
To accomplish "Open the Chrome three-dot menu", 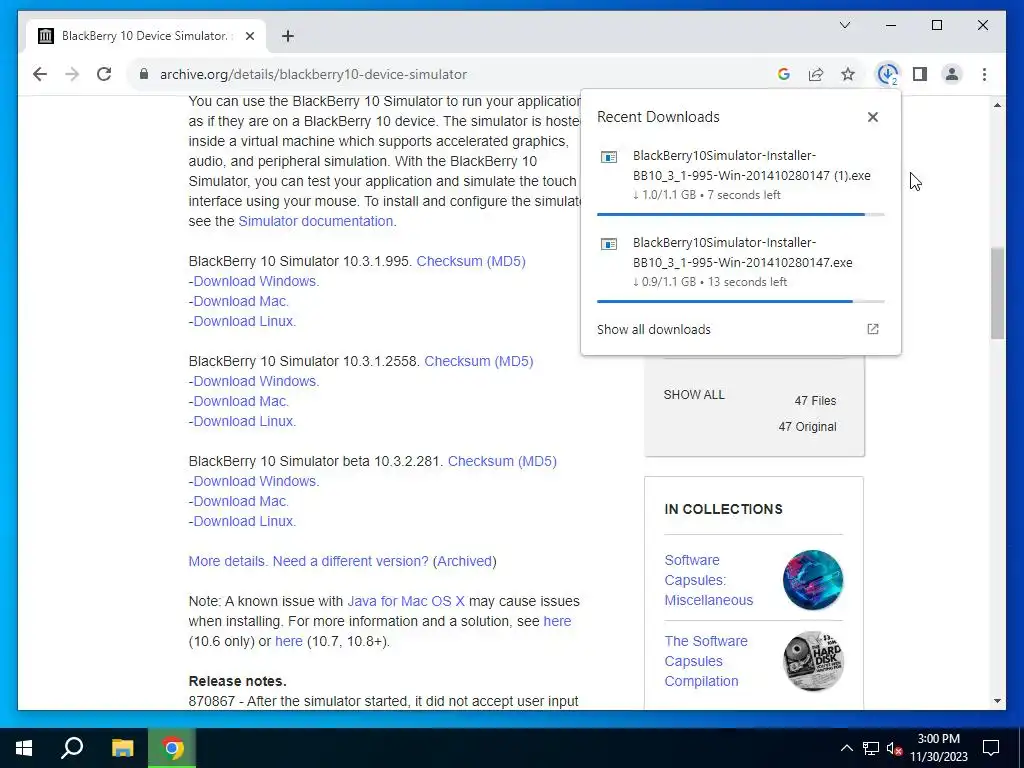I will click(984, 74).
